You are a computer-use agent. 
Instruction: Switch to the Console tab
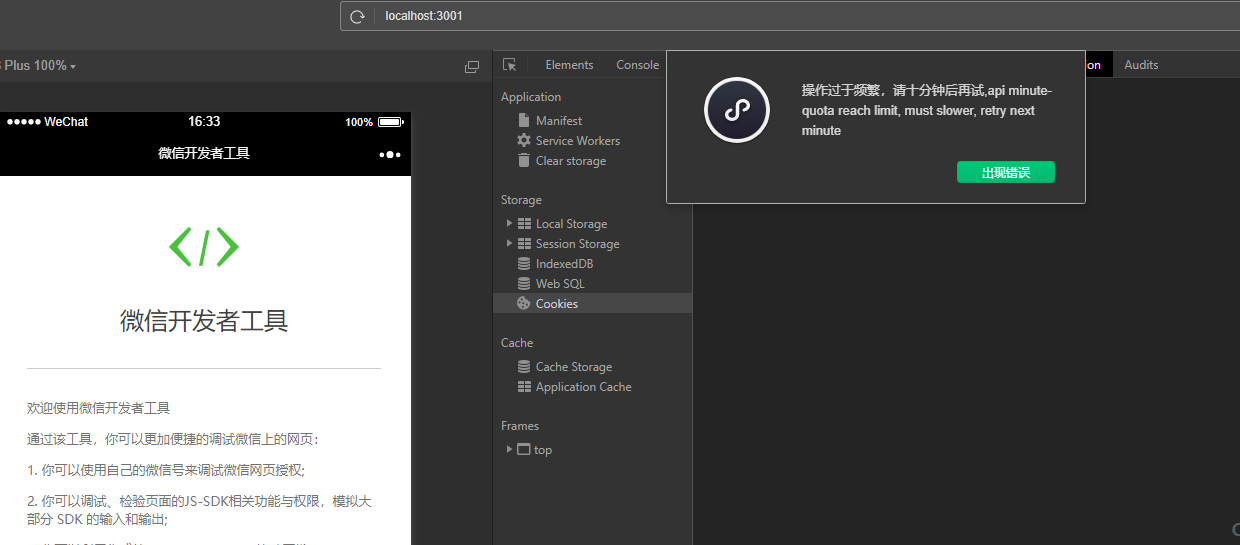[637, 65]
